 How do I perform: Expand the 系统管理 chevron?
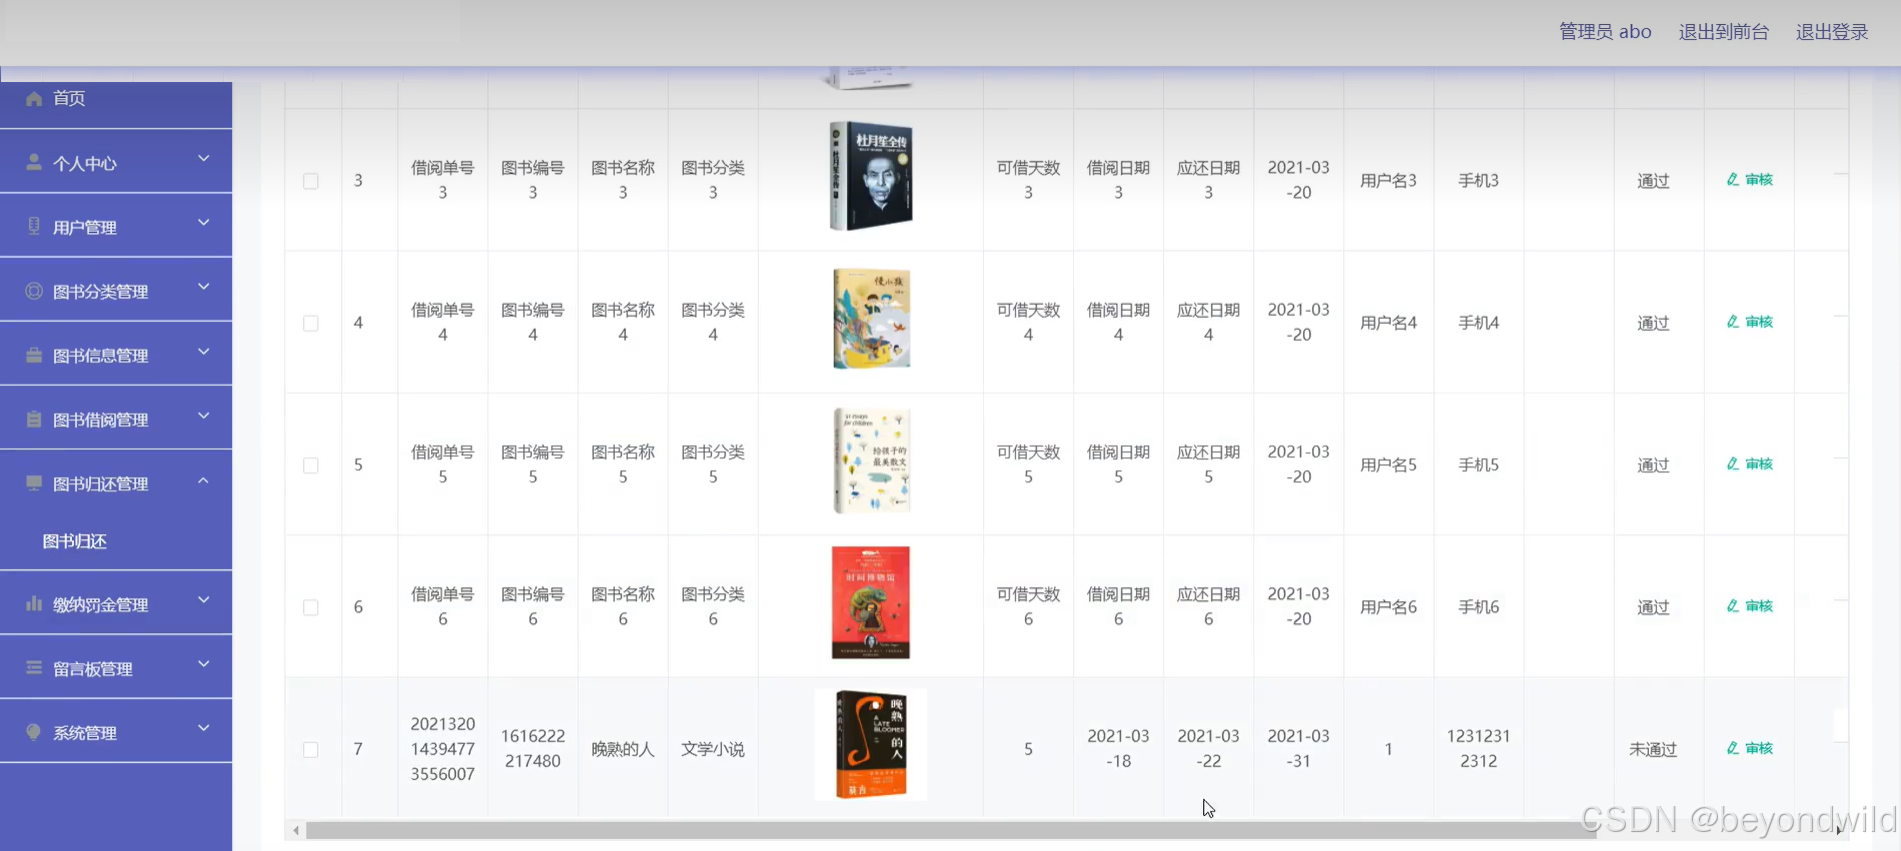coord(204,728)
